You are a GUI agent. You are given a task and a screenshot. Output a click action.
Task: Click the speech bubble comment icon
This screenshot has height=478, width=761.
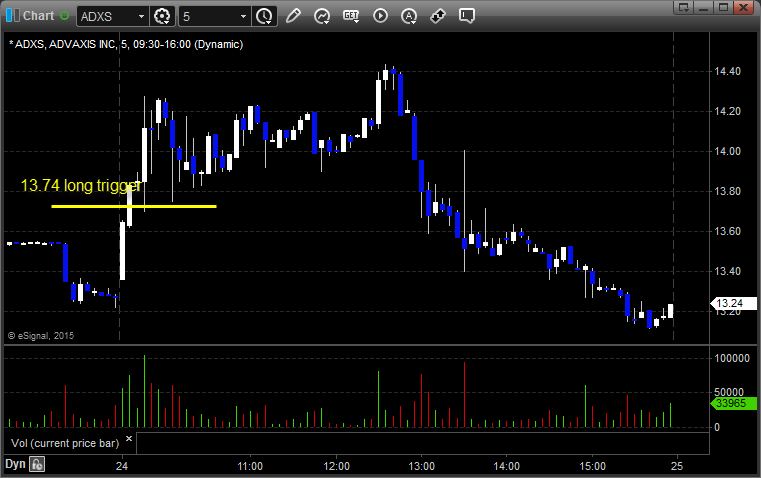466,16
